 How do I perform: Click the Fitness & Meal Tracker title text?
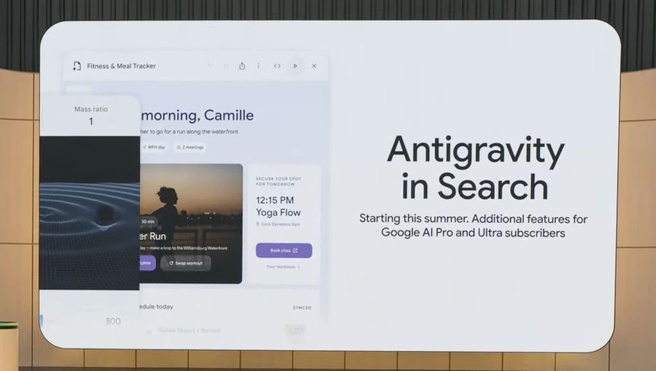(121, 66)
